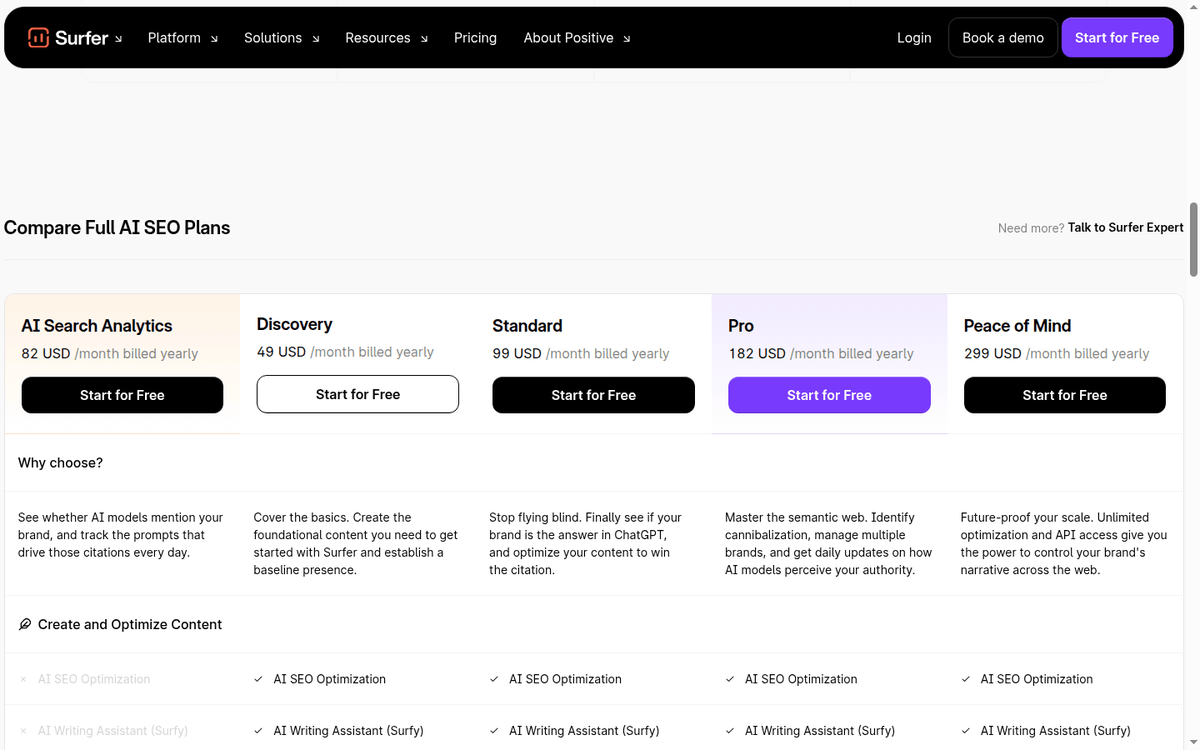Click the x mark beside AI SEO Optimization

coord(23,679)
